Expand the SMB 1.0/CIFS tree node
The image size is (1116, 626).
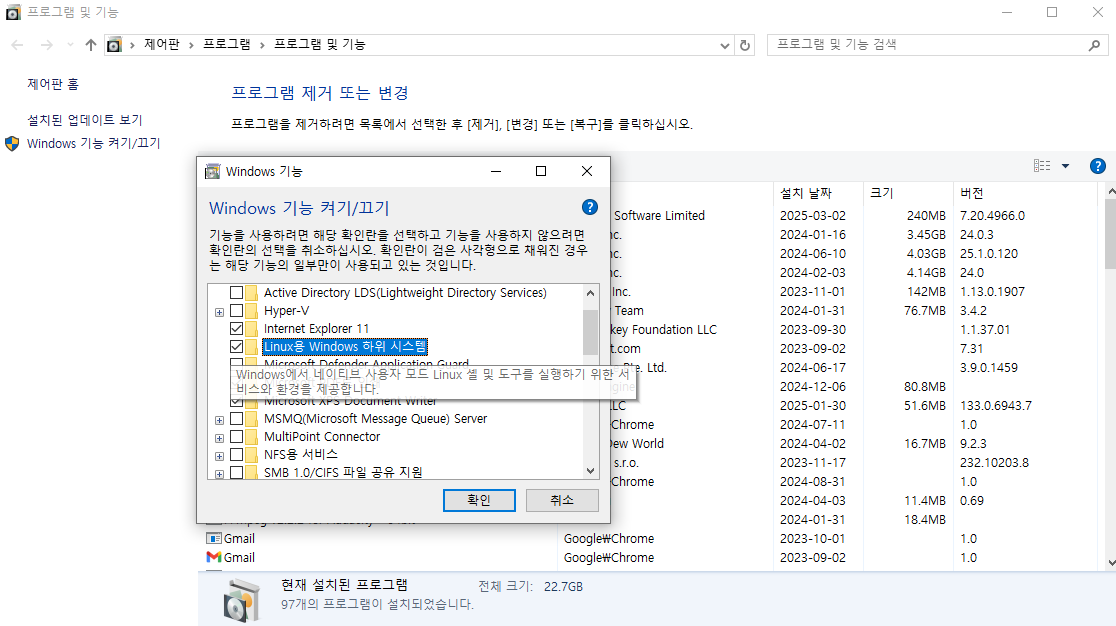pyautogui.click(x=219, y=474)
